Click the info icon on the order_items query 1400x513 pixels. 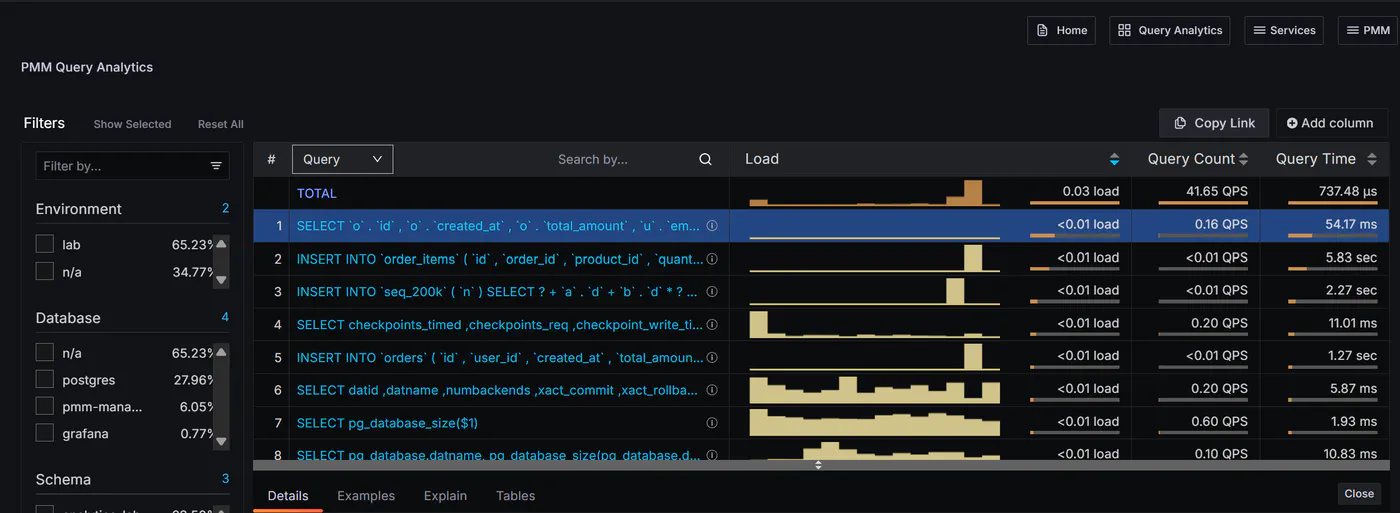712,259
